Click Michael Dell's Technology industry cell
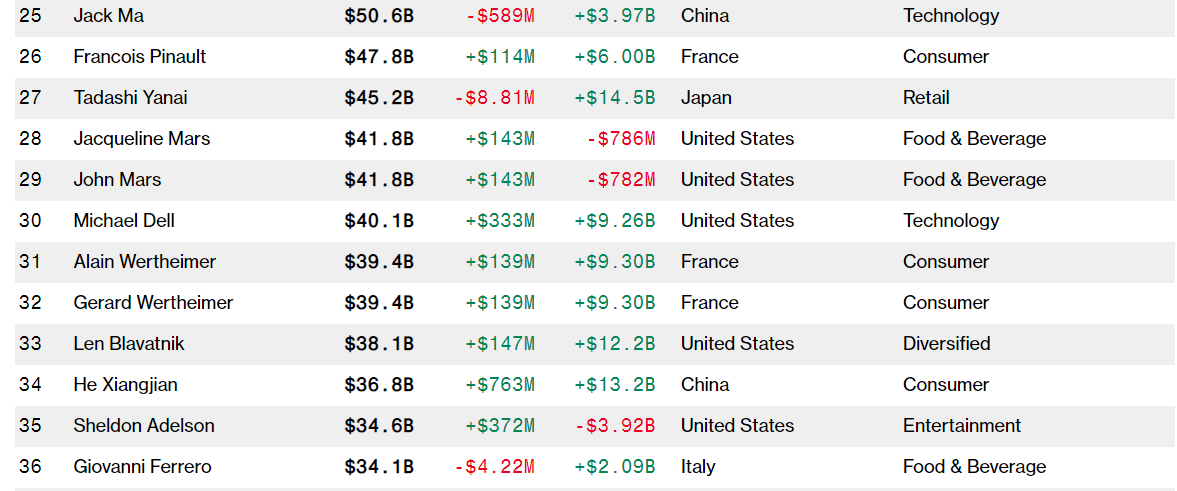1177x491 pixels. click(950, 221)
